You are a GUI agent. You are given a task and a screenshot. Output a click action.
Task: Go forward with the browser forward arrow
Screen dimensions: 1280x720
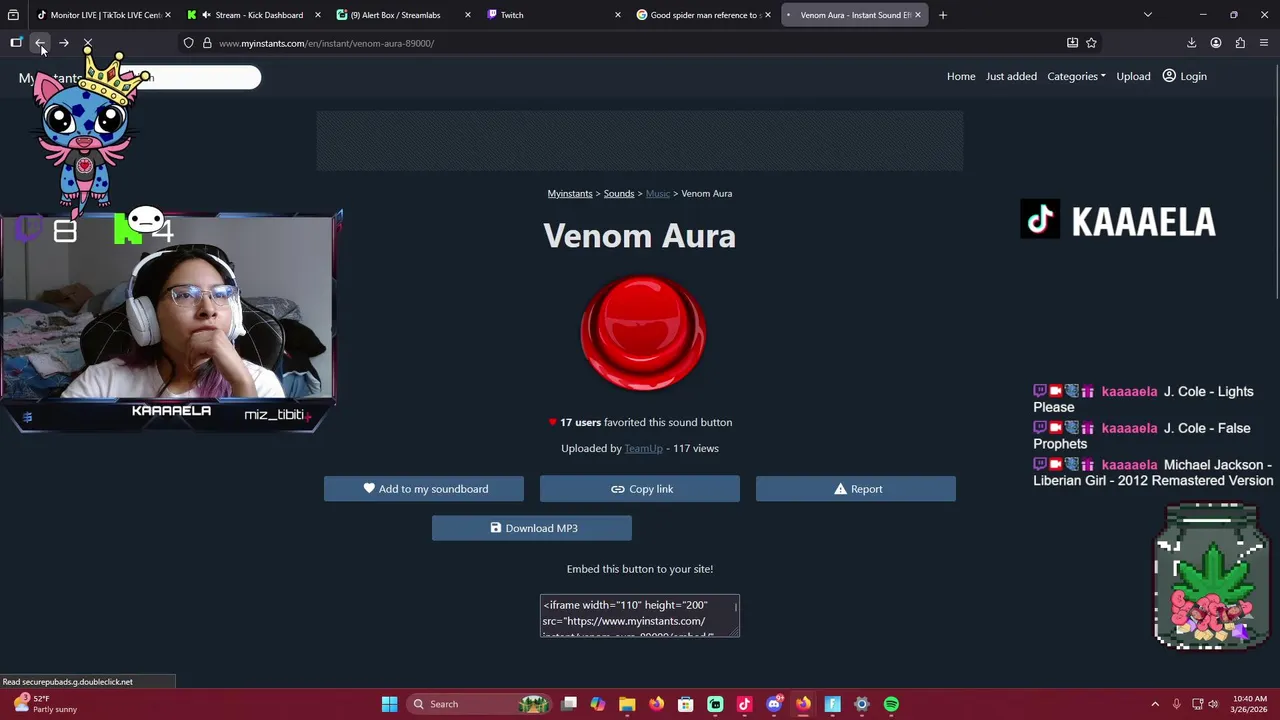pos(64,43)
